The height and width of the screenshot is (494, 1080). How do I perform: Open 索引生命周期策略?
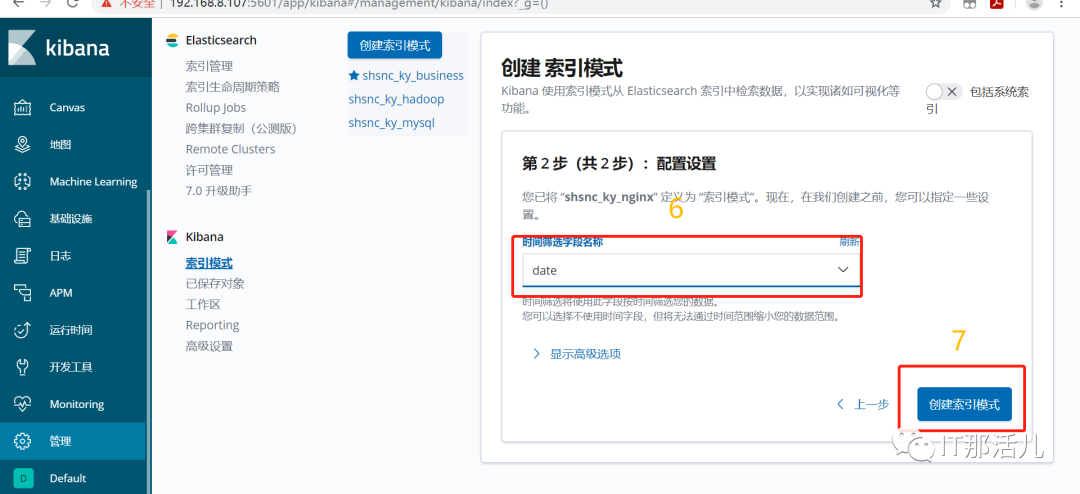pyautogui.click(x=233, y=87)
